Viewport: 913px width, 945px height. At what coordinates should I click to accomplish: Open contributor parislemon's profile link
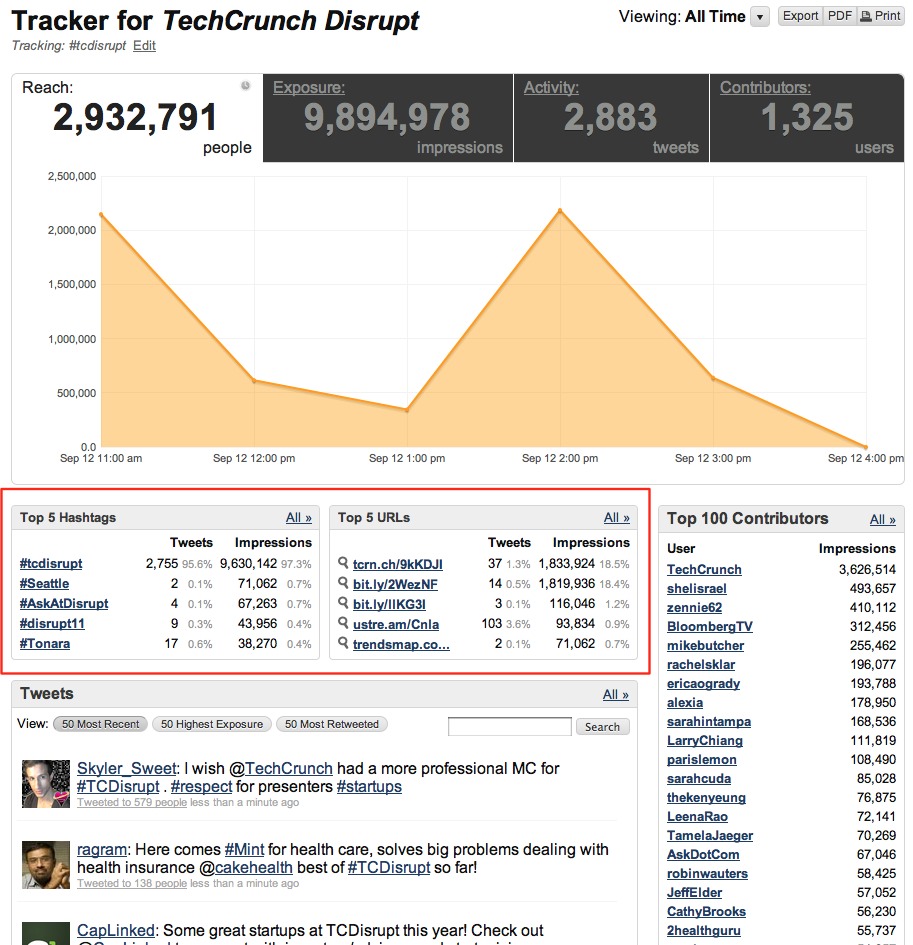pos(701,759)
